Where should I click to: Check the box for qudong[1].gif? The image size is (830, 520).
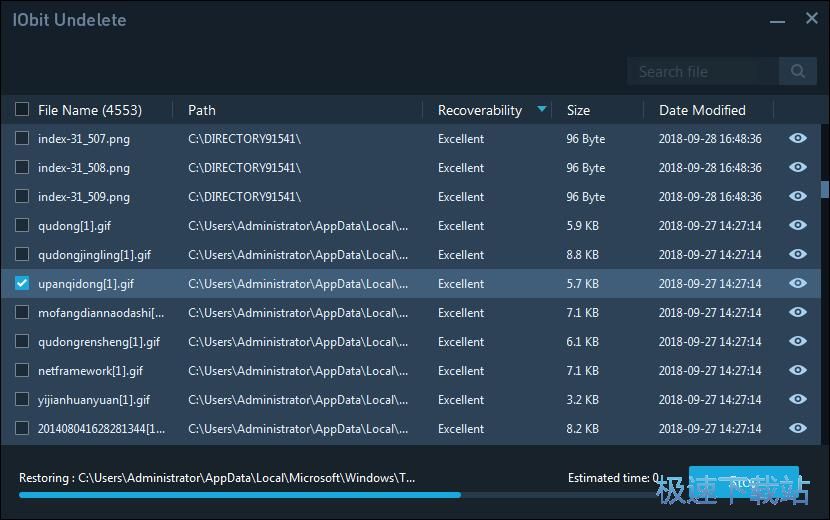(x=22, y=226)
